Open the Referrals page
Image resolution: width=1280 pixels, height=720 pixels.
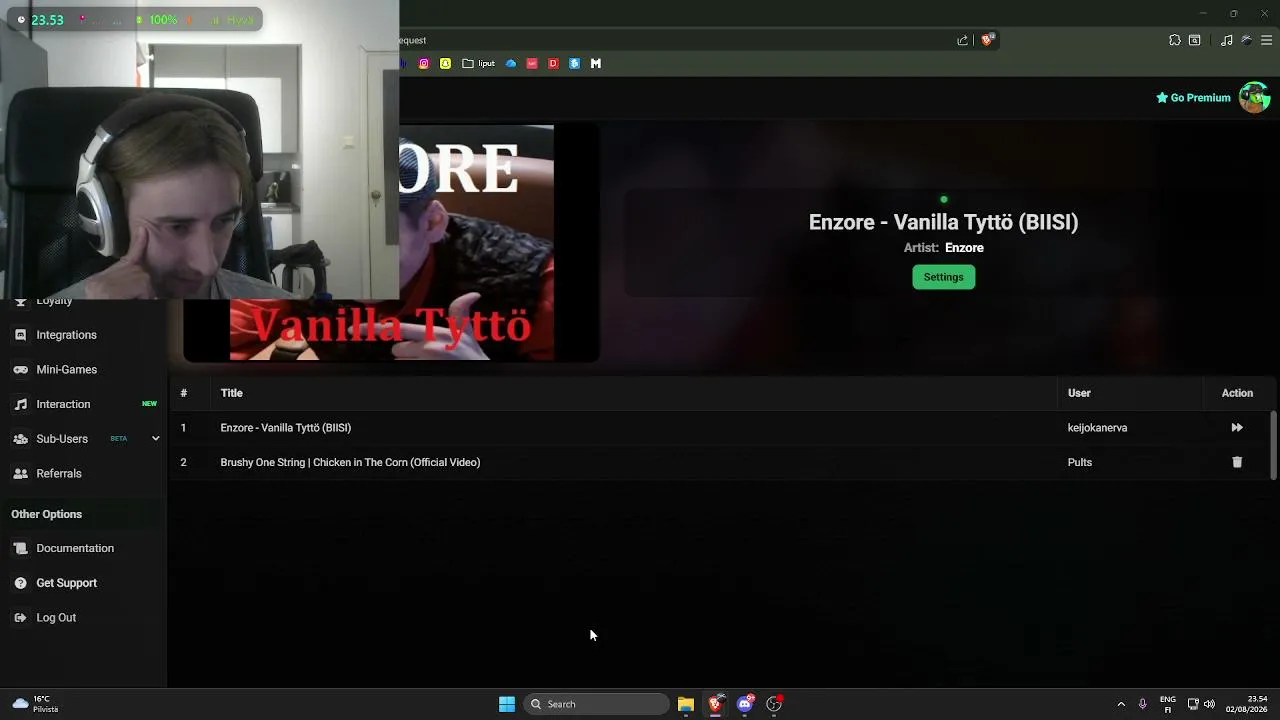click(59, 474)
